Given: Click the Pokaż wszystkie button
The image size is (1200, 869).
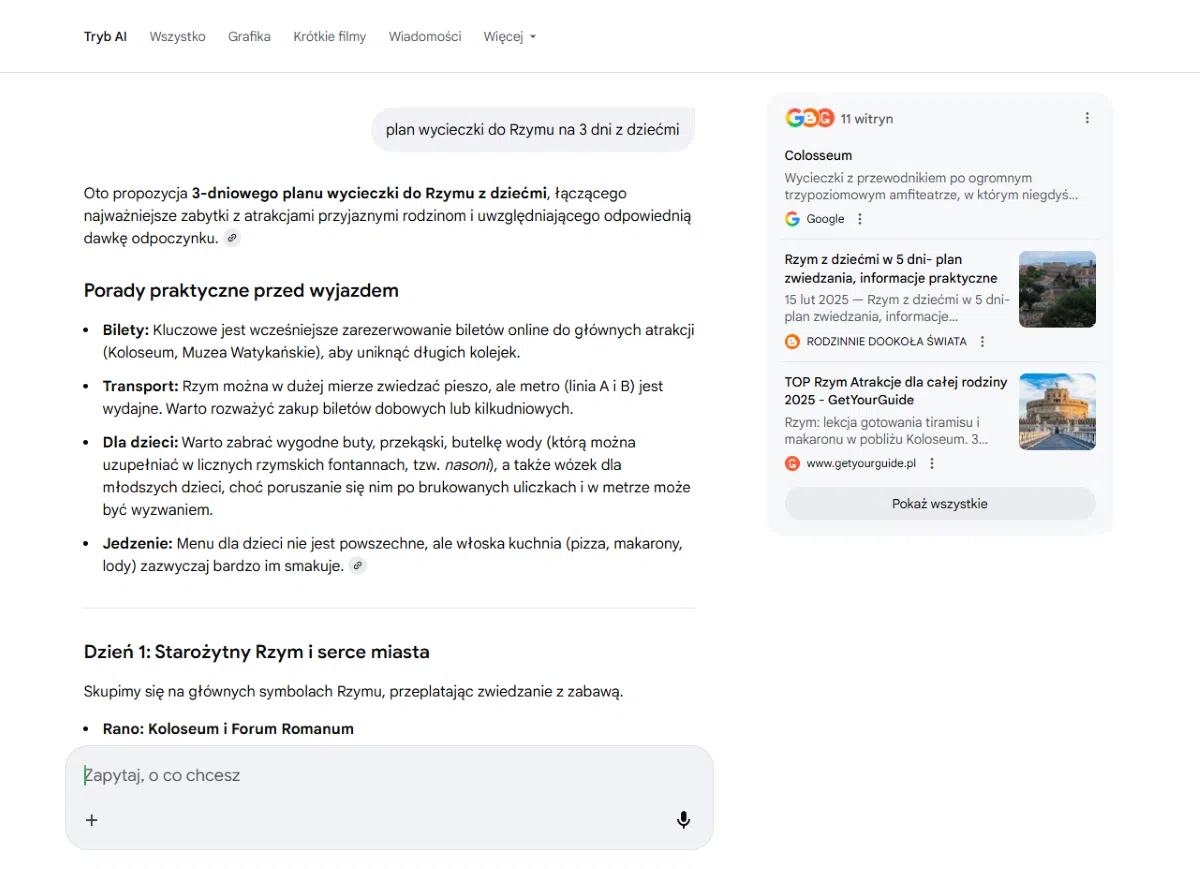Looking at the screenshot, I should pyautogui.click(x=939, y=503).
